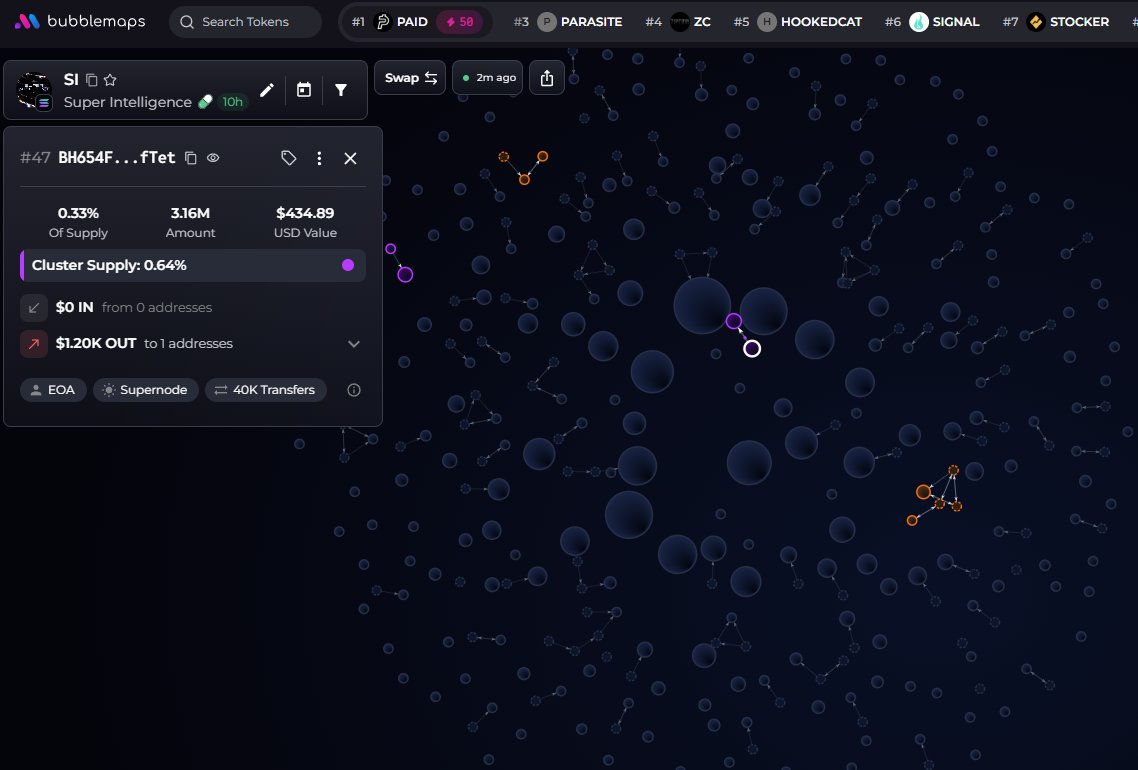The image size is (1138, 770).
Task: Click the 2m ago refresh status
Action: [x=488, y=78]
